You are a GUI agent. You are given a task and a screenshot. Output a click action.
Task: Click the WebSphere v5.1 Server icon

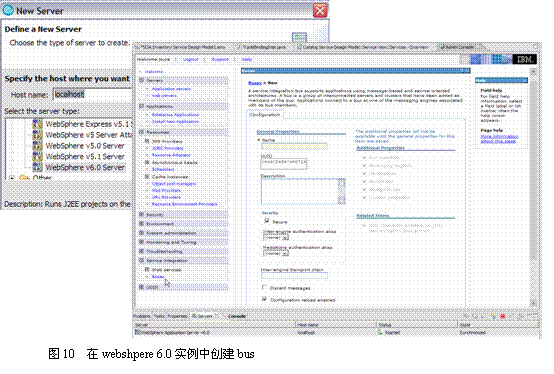(x=37, y=156)
